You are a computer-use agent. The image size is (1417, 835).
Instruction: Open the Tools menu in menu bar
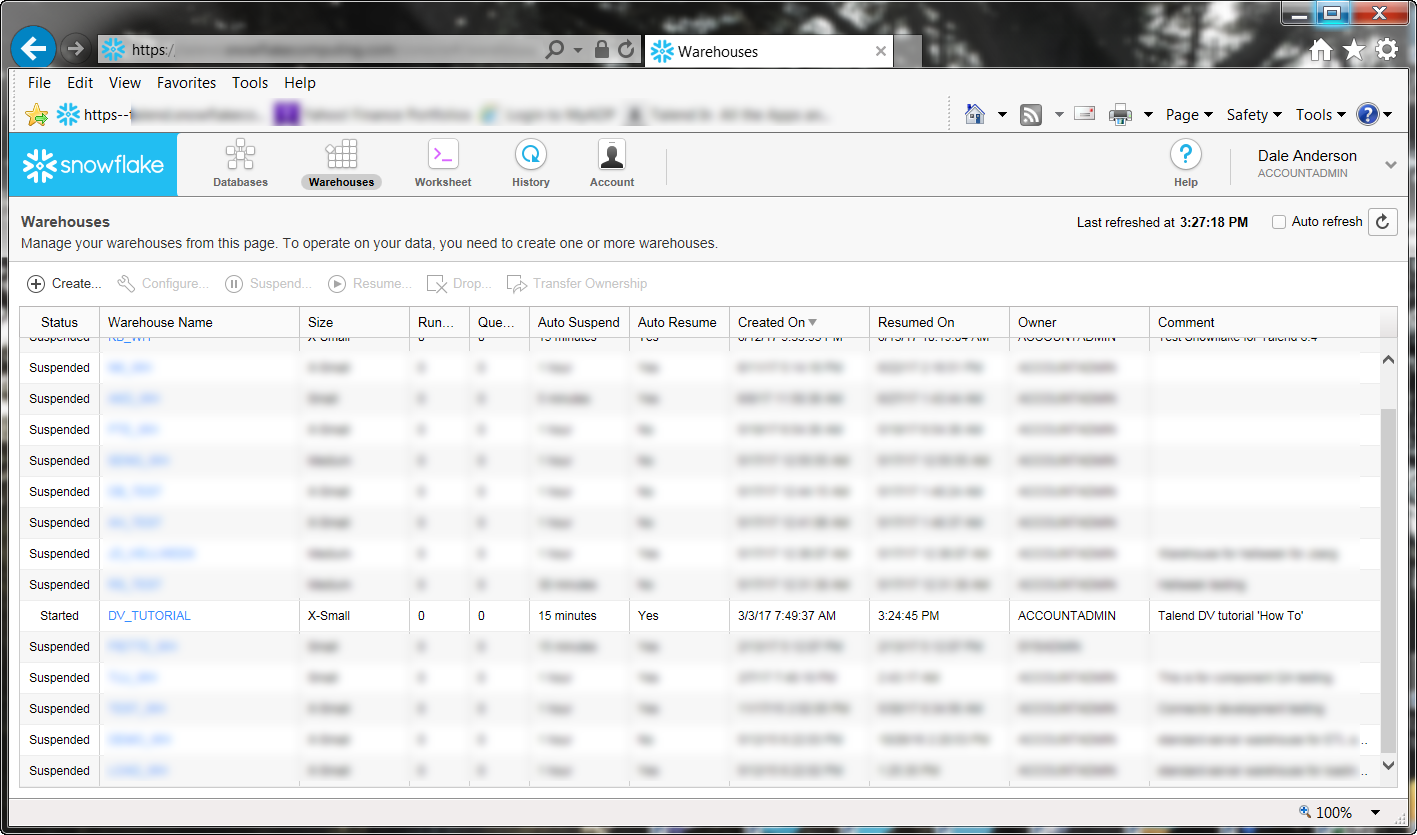(x=250, y=83)
